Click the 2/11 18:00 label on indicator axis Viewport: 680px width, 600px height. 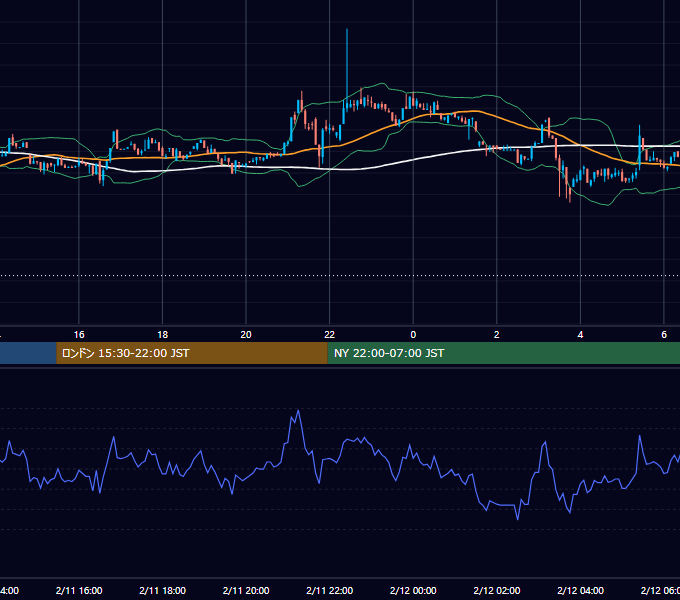(163, 590)
